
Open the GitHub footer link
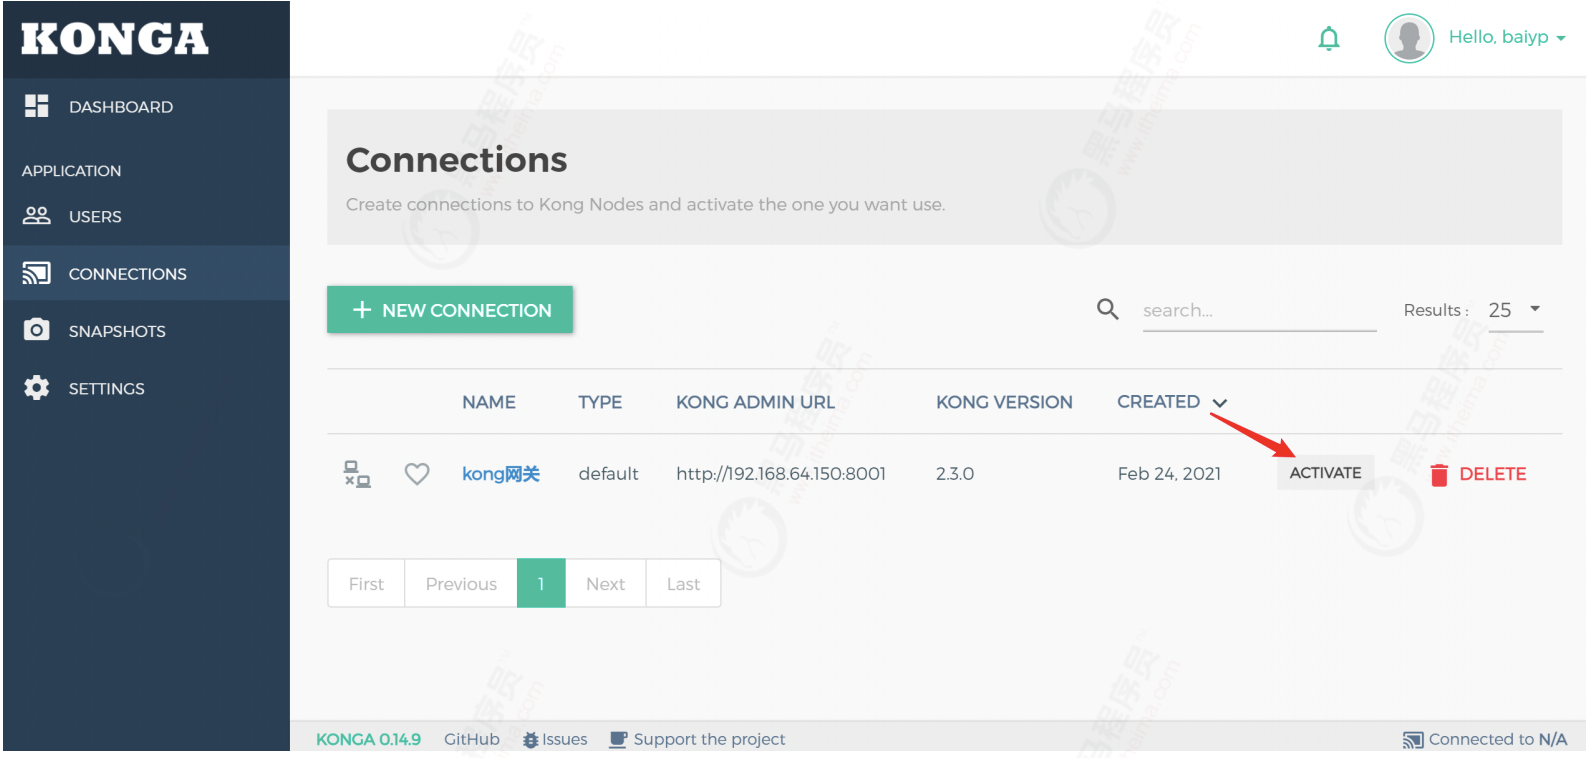[x=472, y=739]
